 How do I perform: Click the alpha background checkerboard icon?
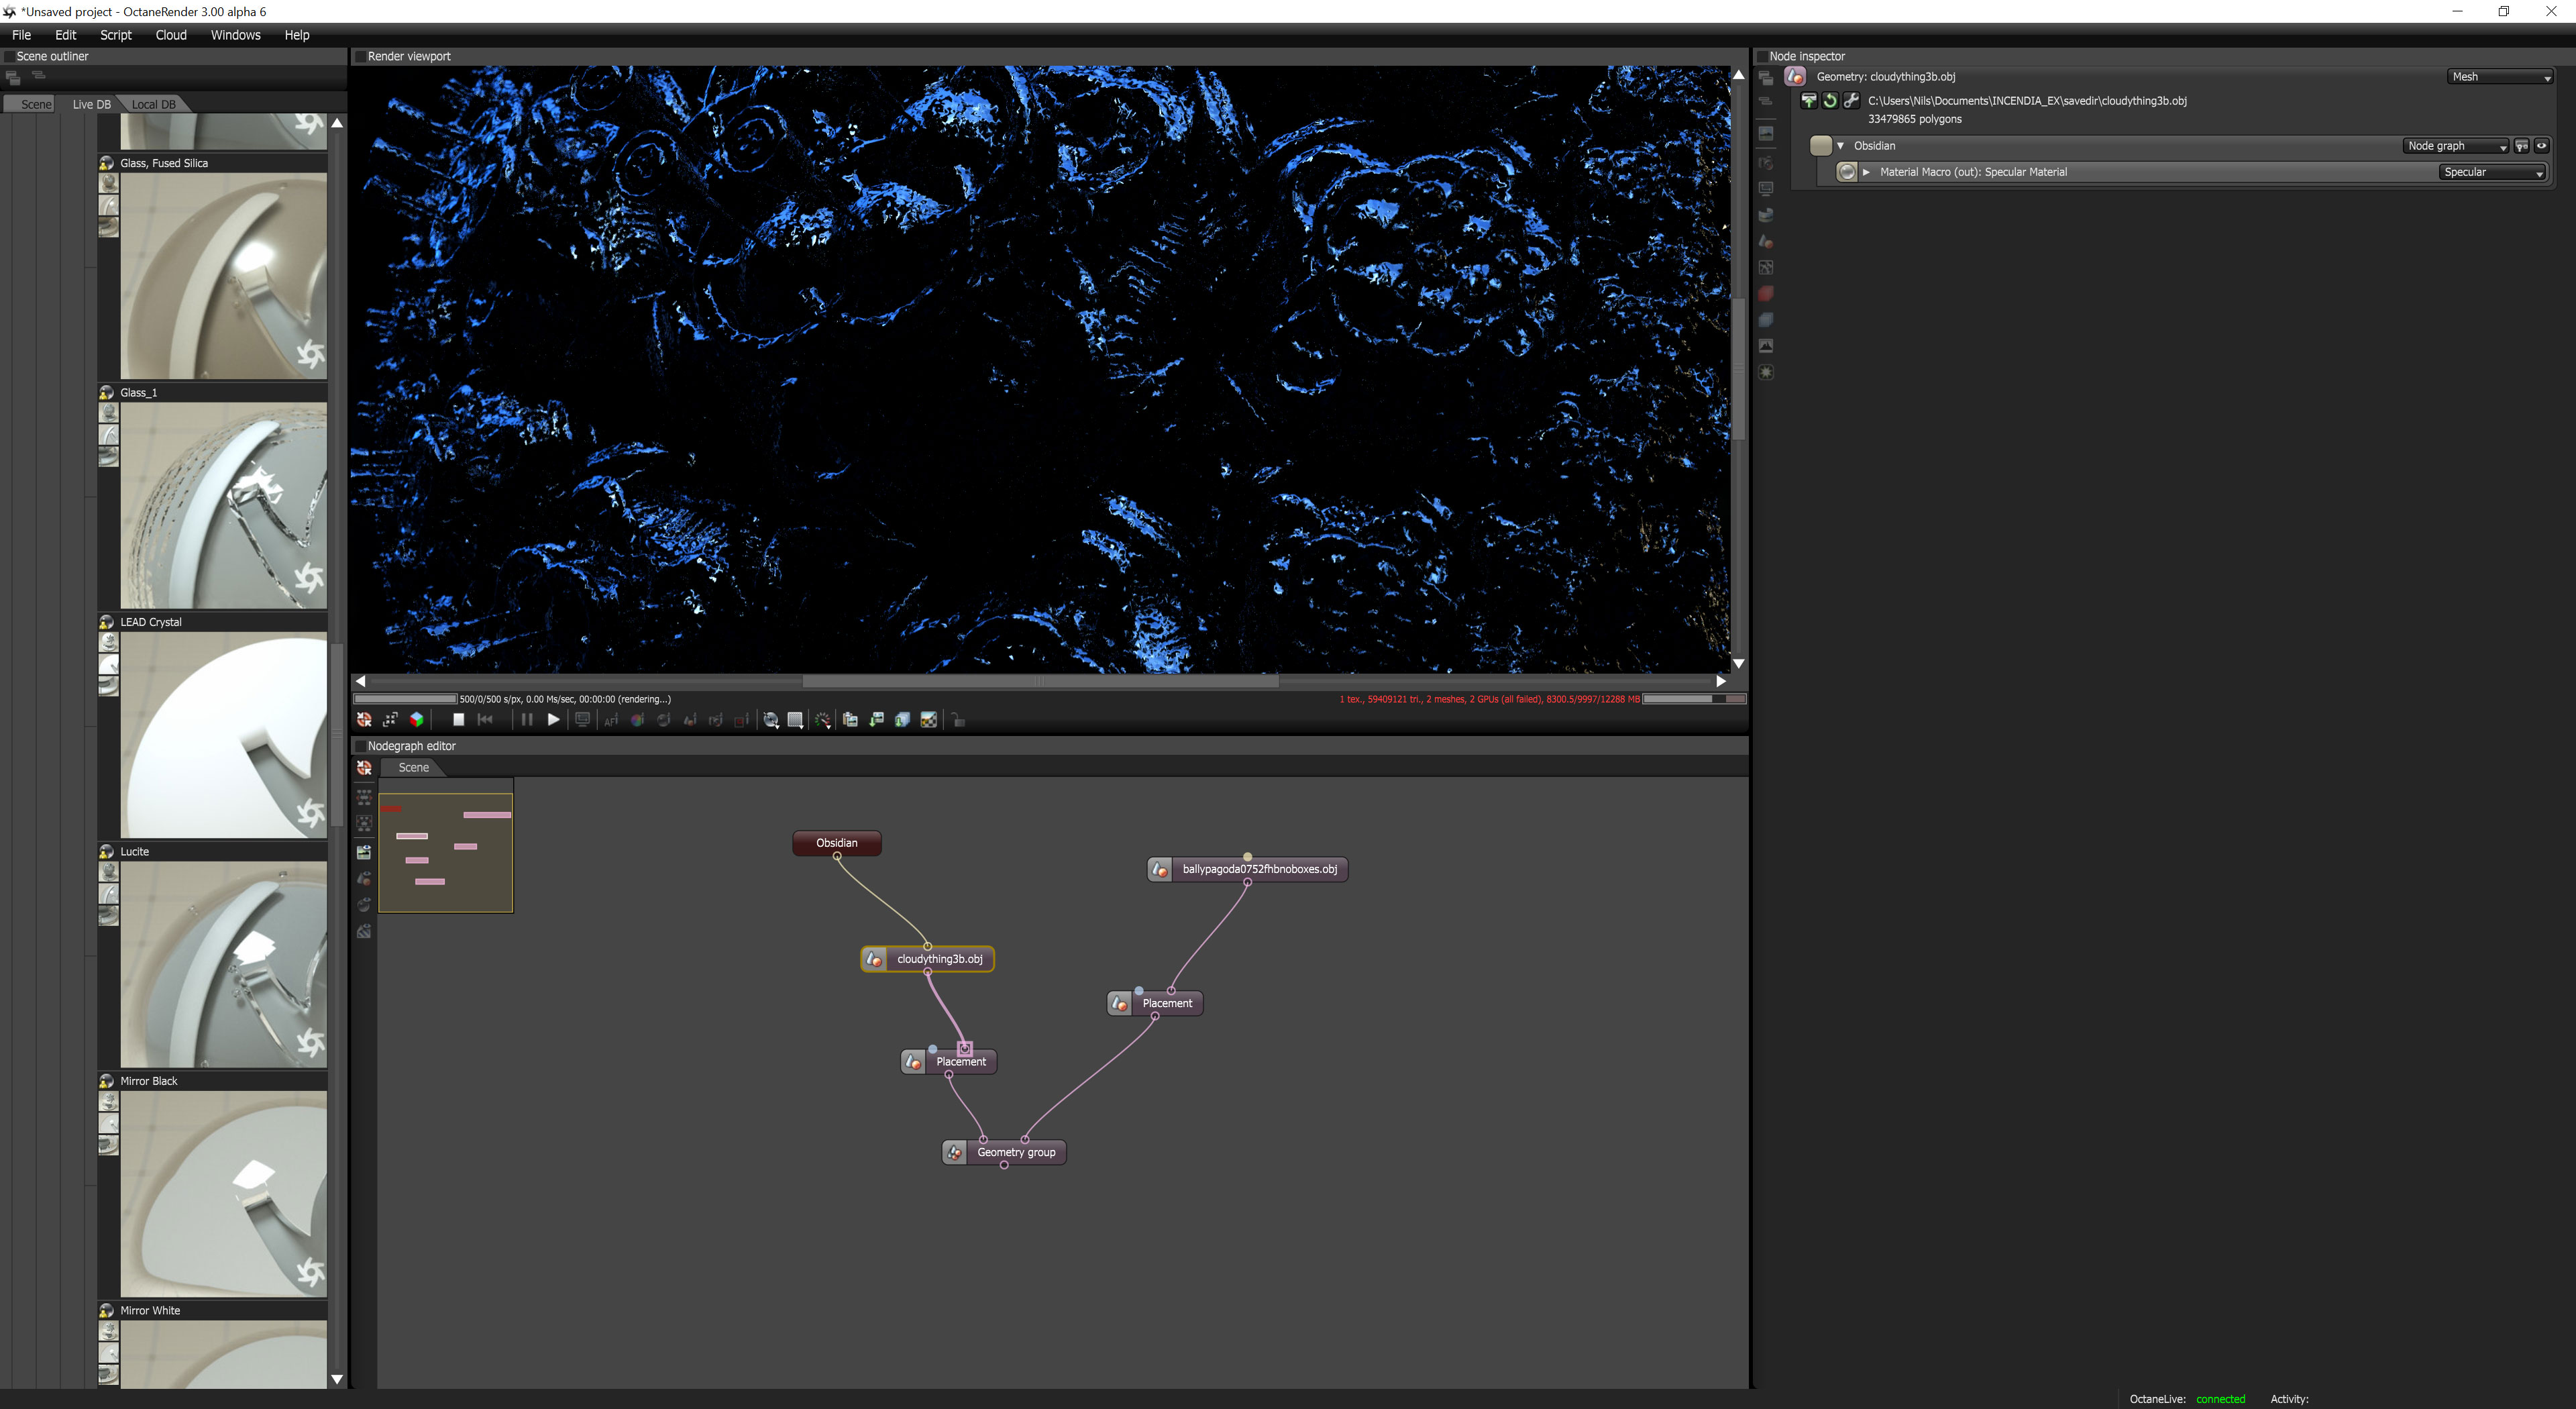[928, 720]
